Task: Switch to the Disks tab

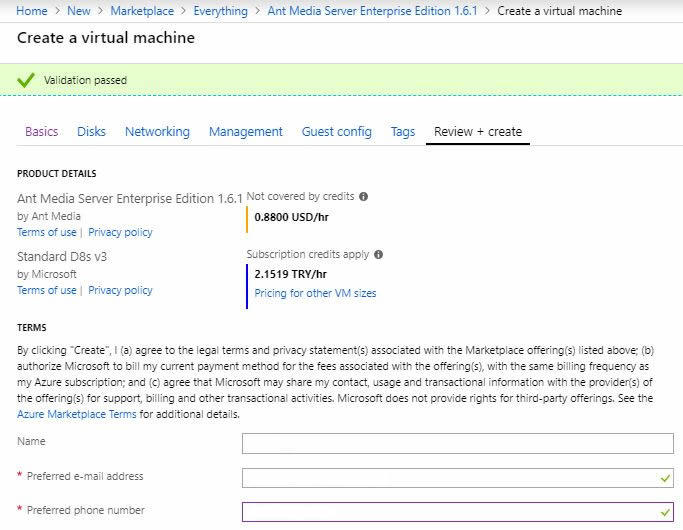Action: pyautogui.click(x=91, y=132)
